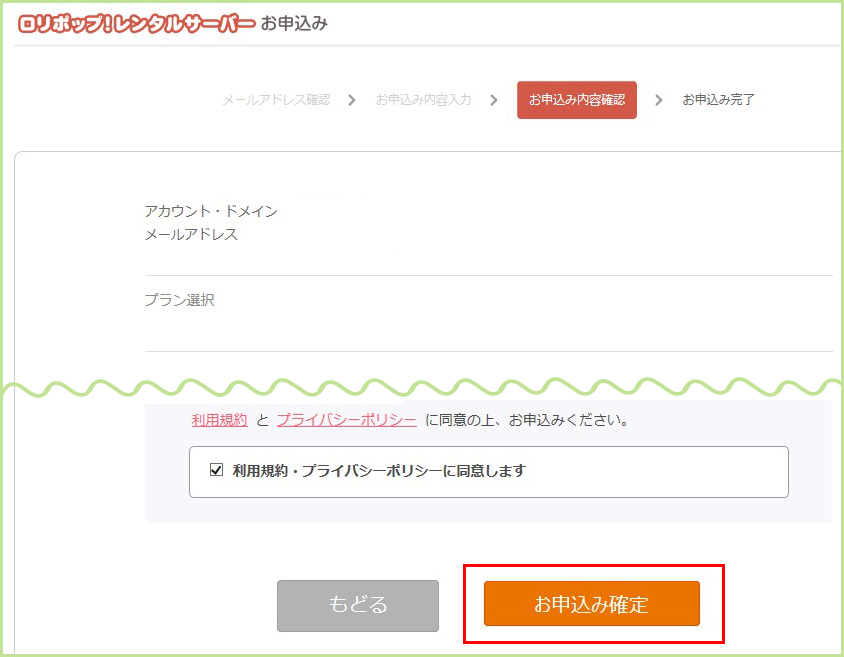The height and width of the screenshot is (657, 844).
Task: Click the highlighted お申込み内容確認 step indicator
Action: click(577, 100)
